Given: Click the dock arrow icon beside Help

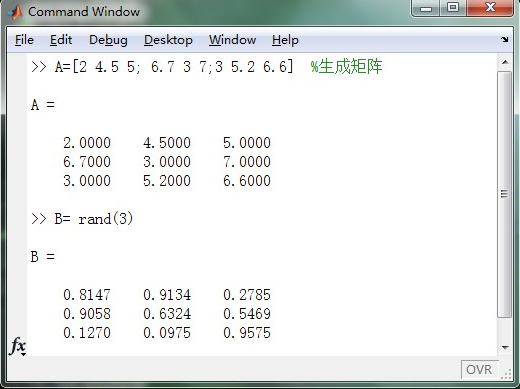Looking at the screenshot, I should pos(505,40).
